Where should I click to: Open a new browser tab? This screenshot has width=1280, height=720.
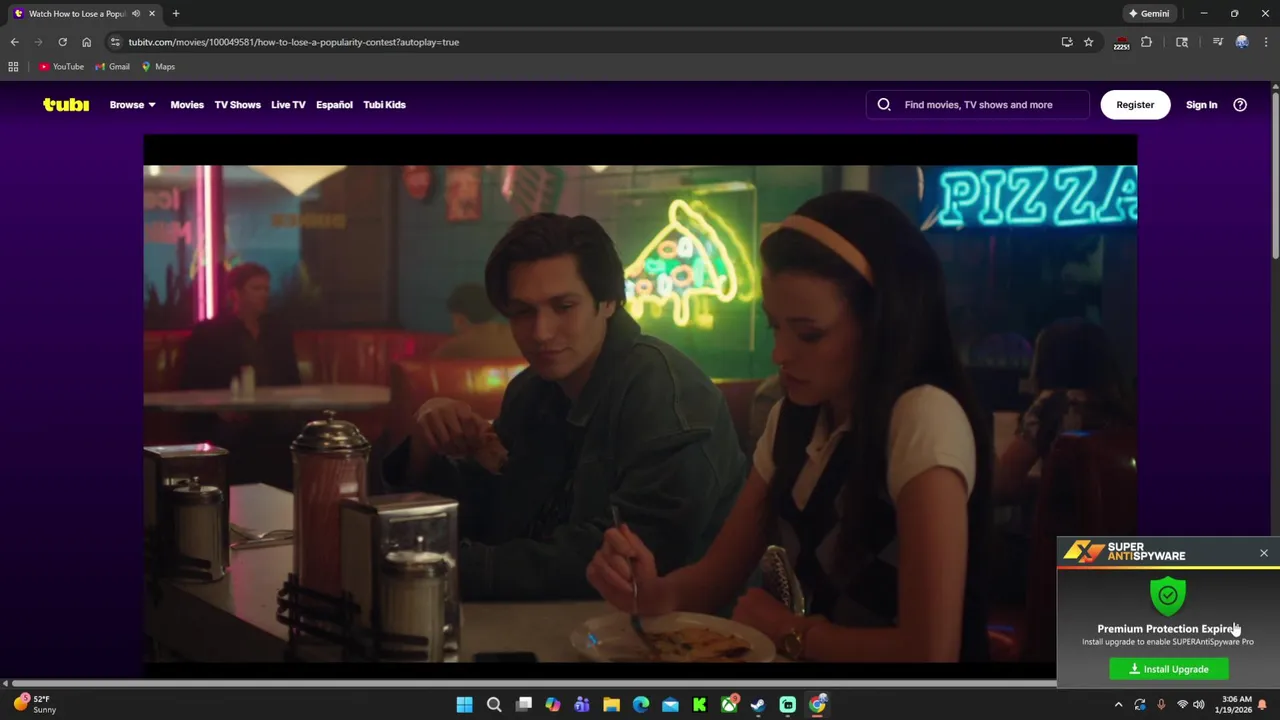point(176,14)
